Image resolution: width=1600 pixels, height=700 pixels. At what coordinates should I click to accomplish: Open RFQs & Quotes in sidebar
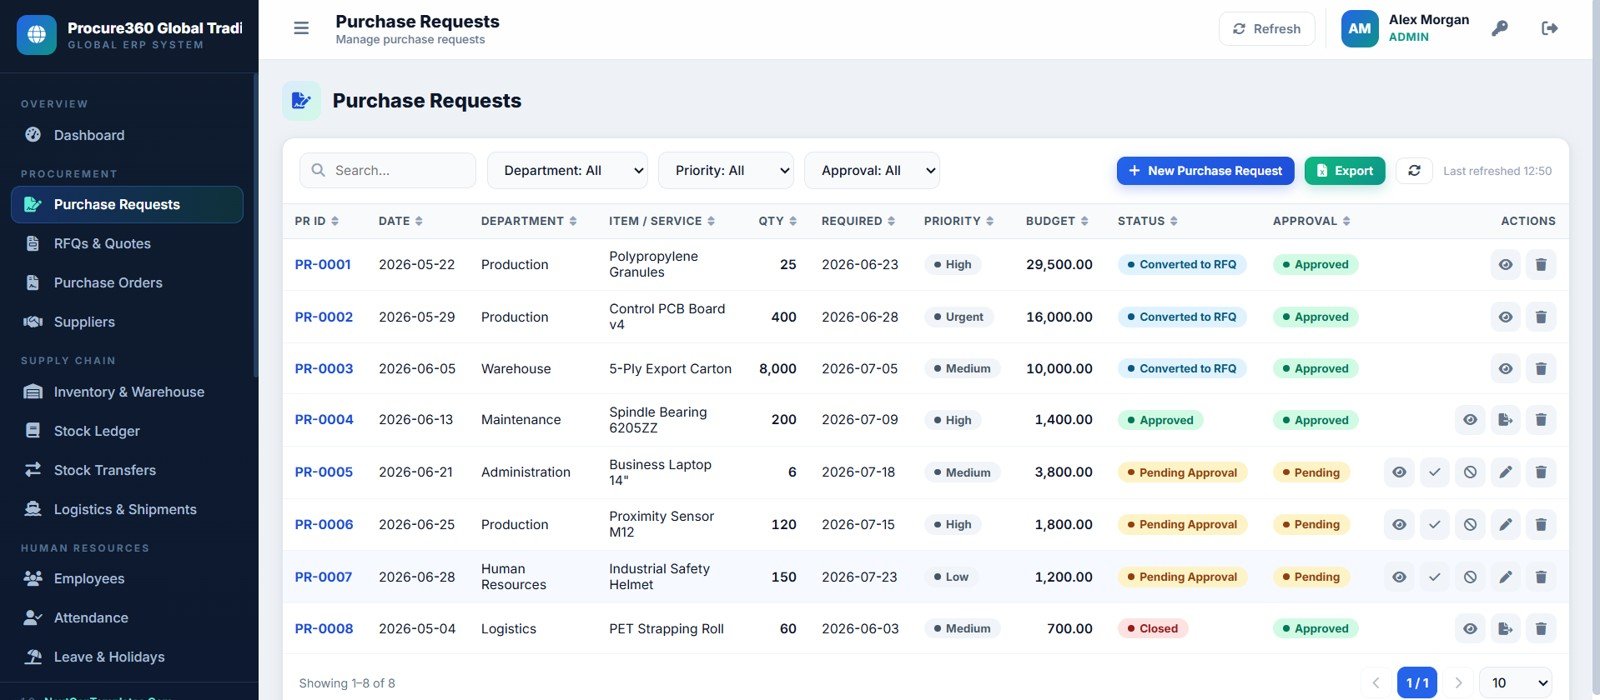coord(127,244)
